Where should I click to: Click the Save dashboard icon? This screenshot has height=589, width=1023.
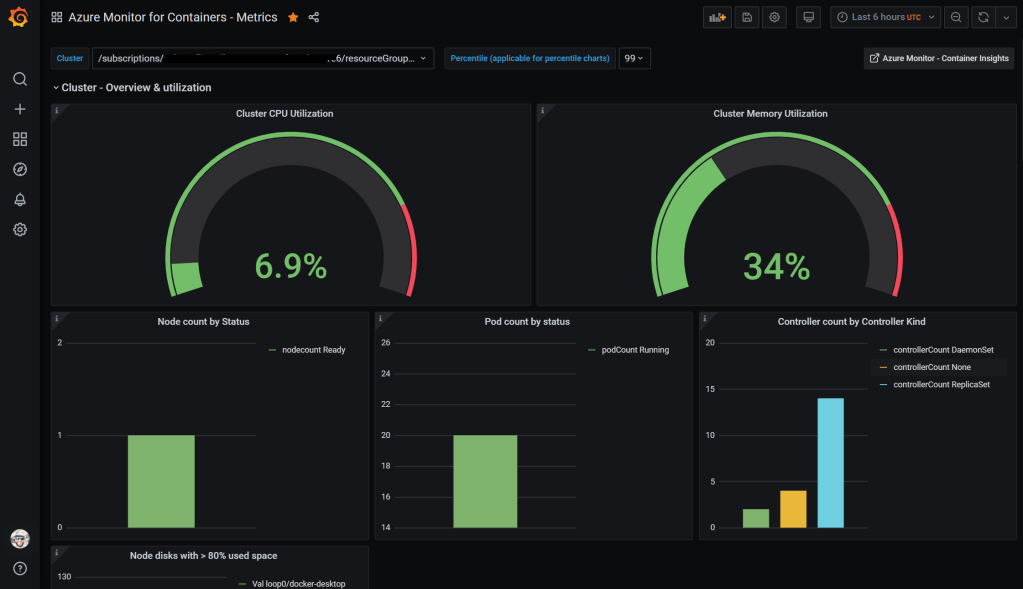coord(746,17)
